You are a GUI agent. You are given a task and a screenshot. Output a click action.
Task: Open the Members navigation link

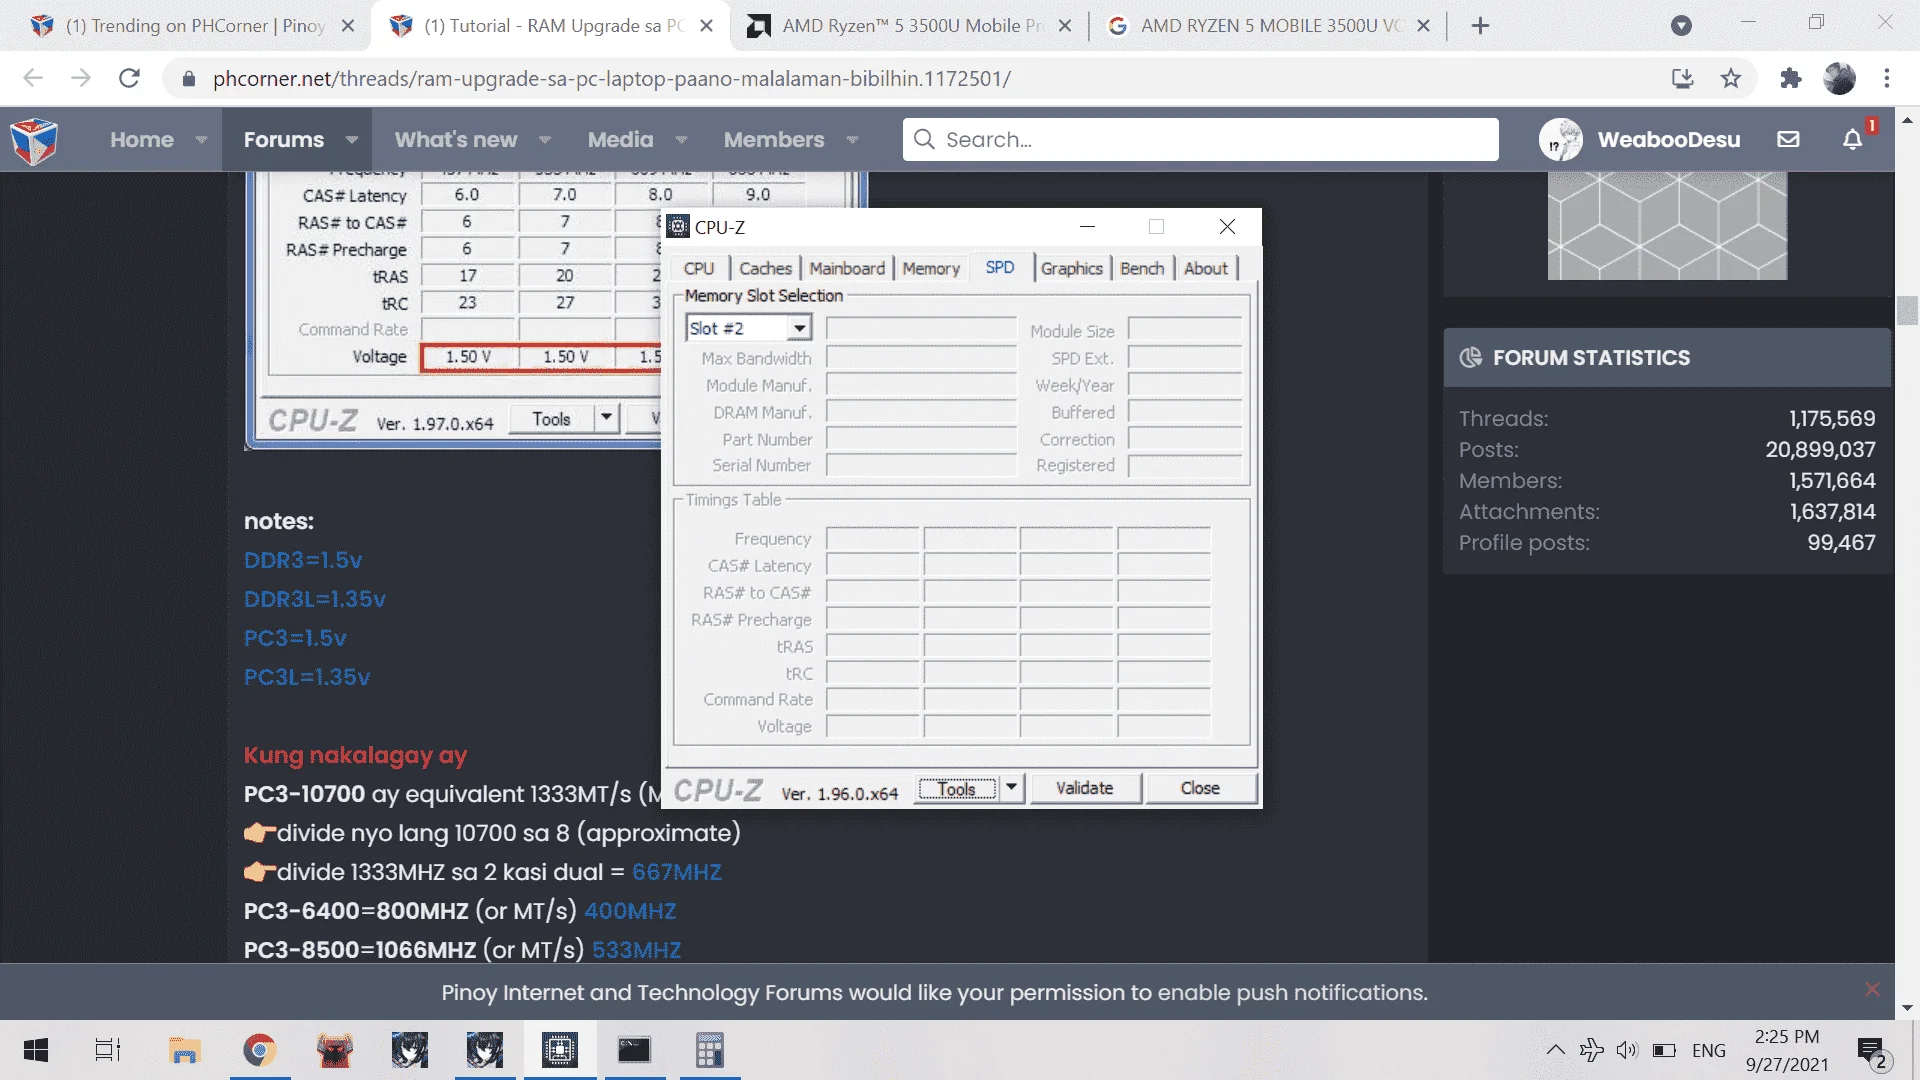point(774,140)
